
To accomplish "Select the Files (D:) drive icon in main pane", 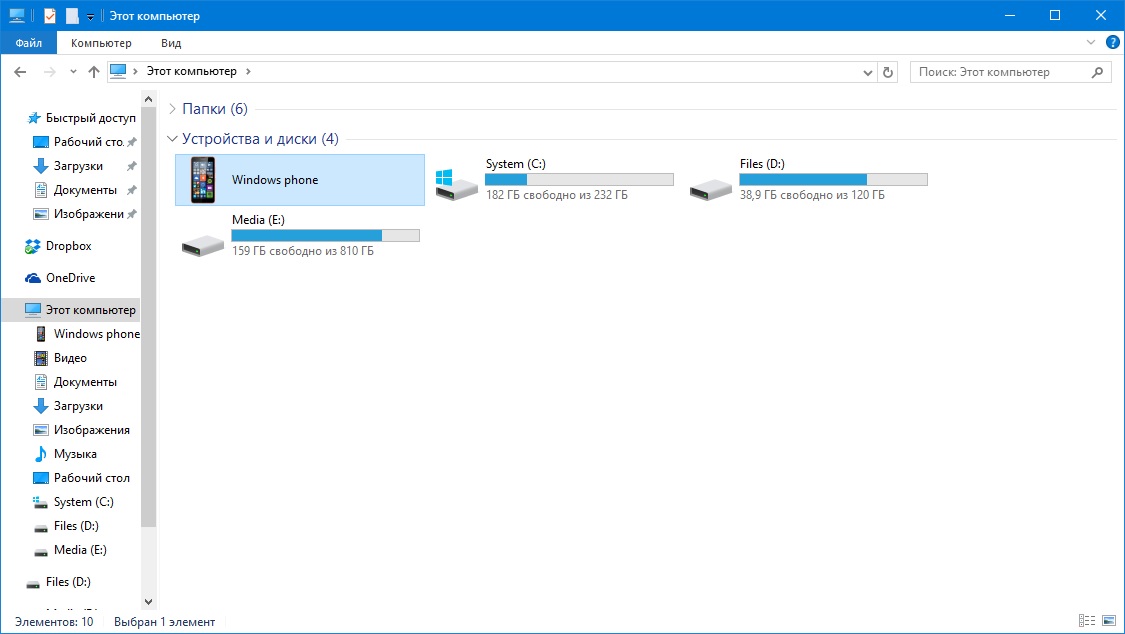I will (710, 189).
